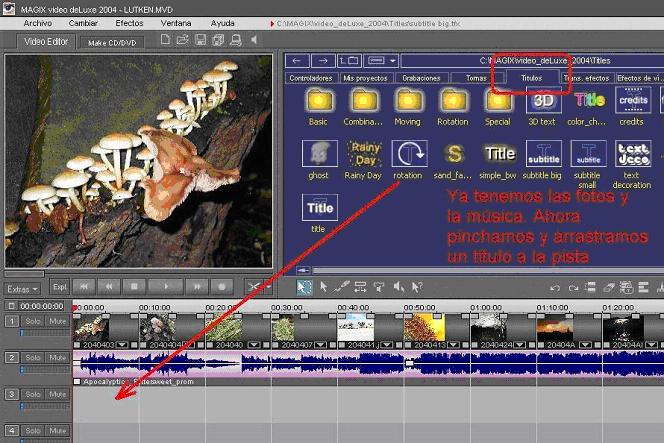Viewport: 664px width, 443px height.
Task: Expand media pool view options arrow
Action: (x=393, y=61)
